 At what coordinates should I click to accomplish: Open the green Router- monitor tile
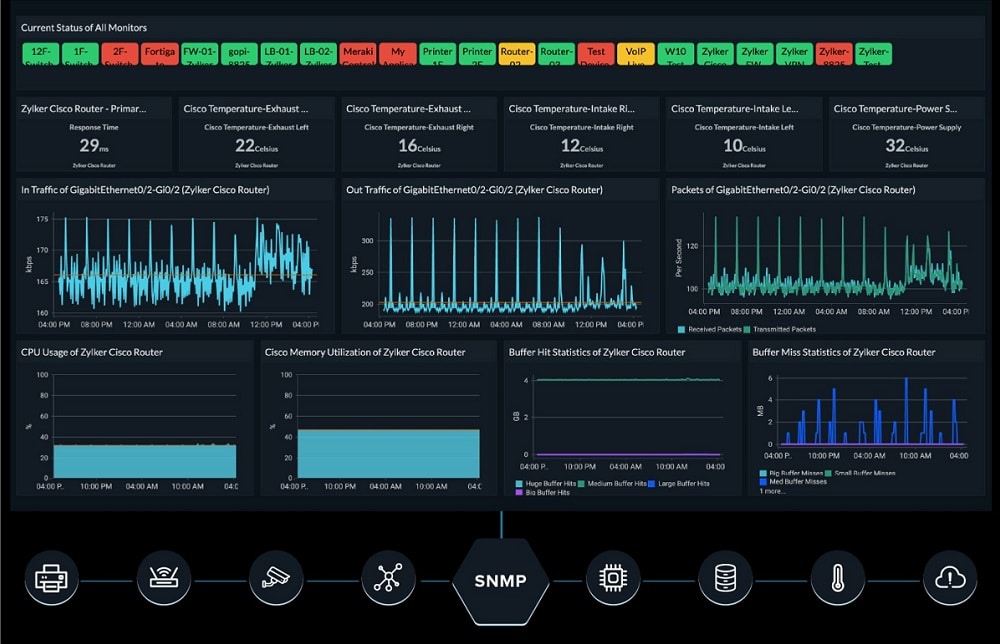click(556, 54)
